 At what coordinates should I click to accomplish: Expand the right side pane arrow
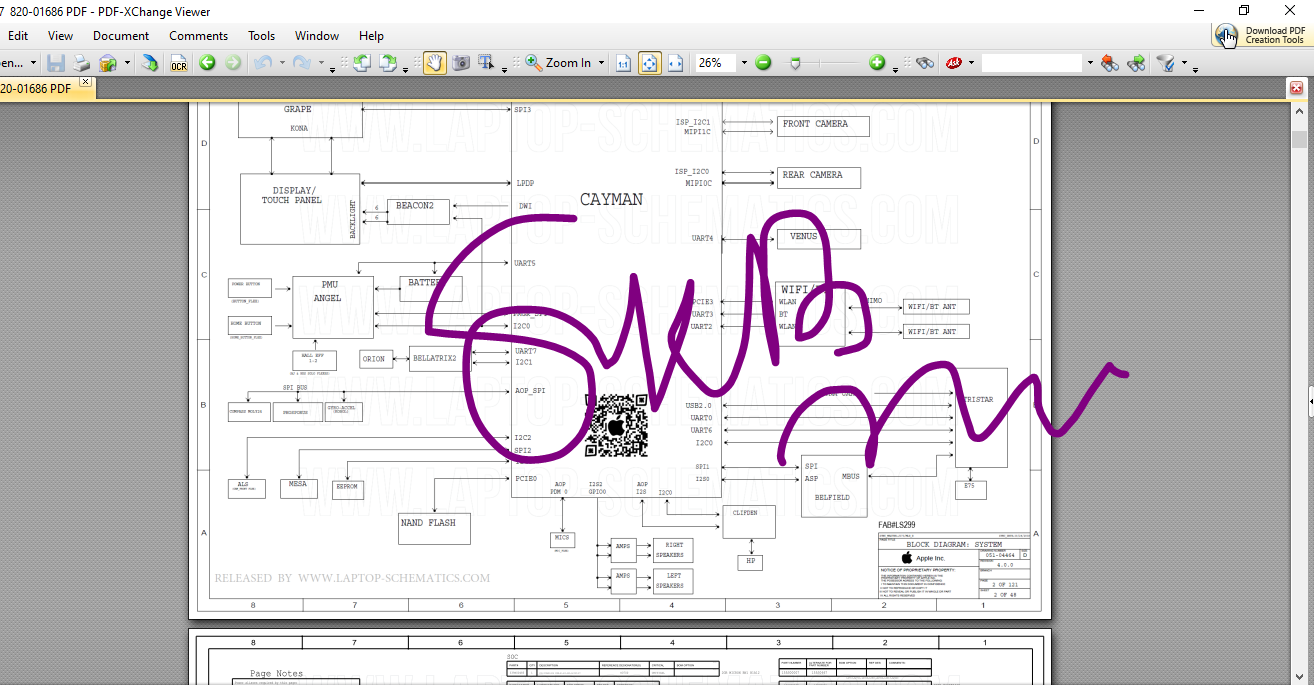pyautogui.click(x=1311, y=402)
